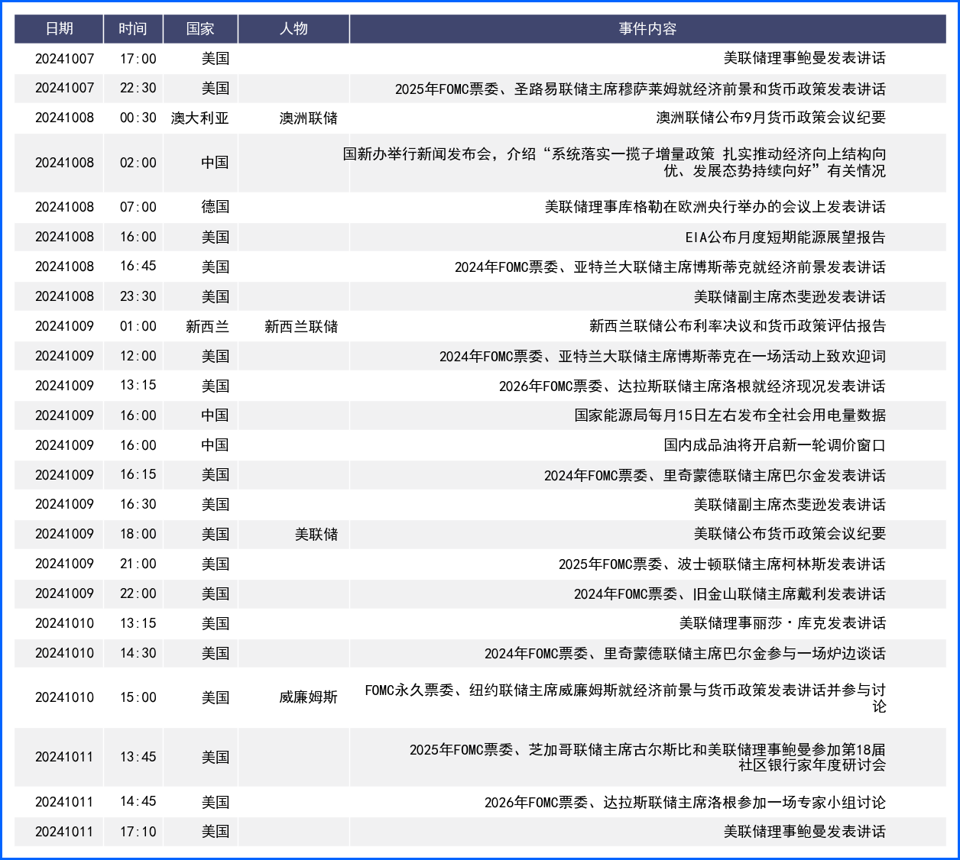Select 澳洲联储公布9月货币政策会议纪要 event text
This screenshot has height=860, width=960.
click(771, 118)
